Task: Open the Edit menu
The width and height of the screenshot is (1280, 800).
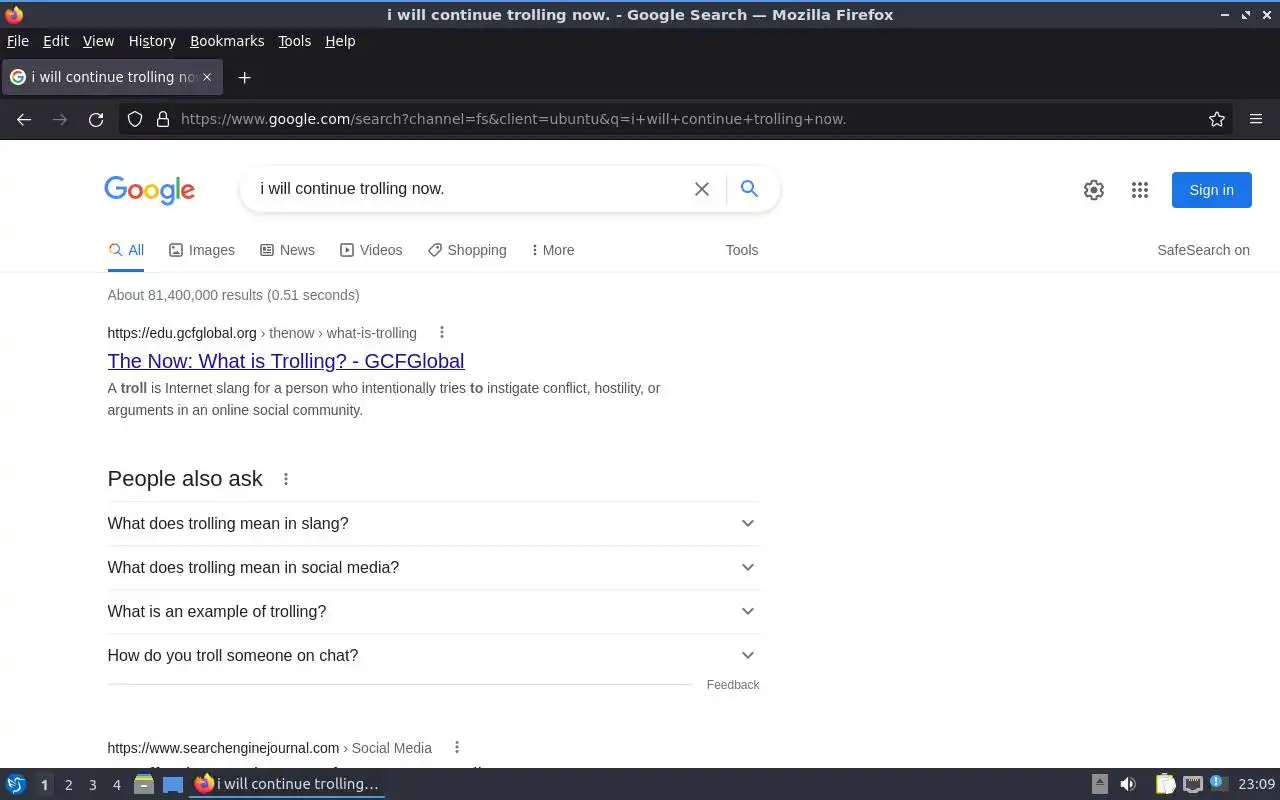Action: point(56,41)
